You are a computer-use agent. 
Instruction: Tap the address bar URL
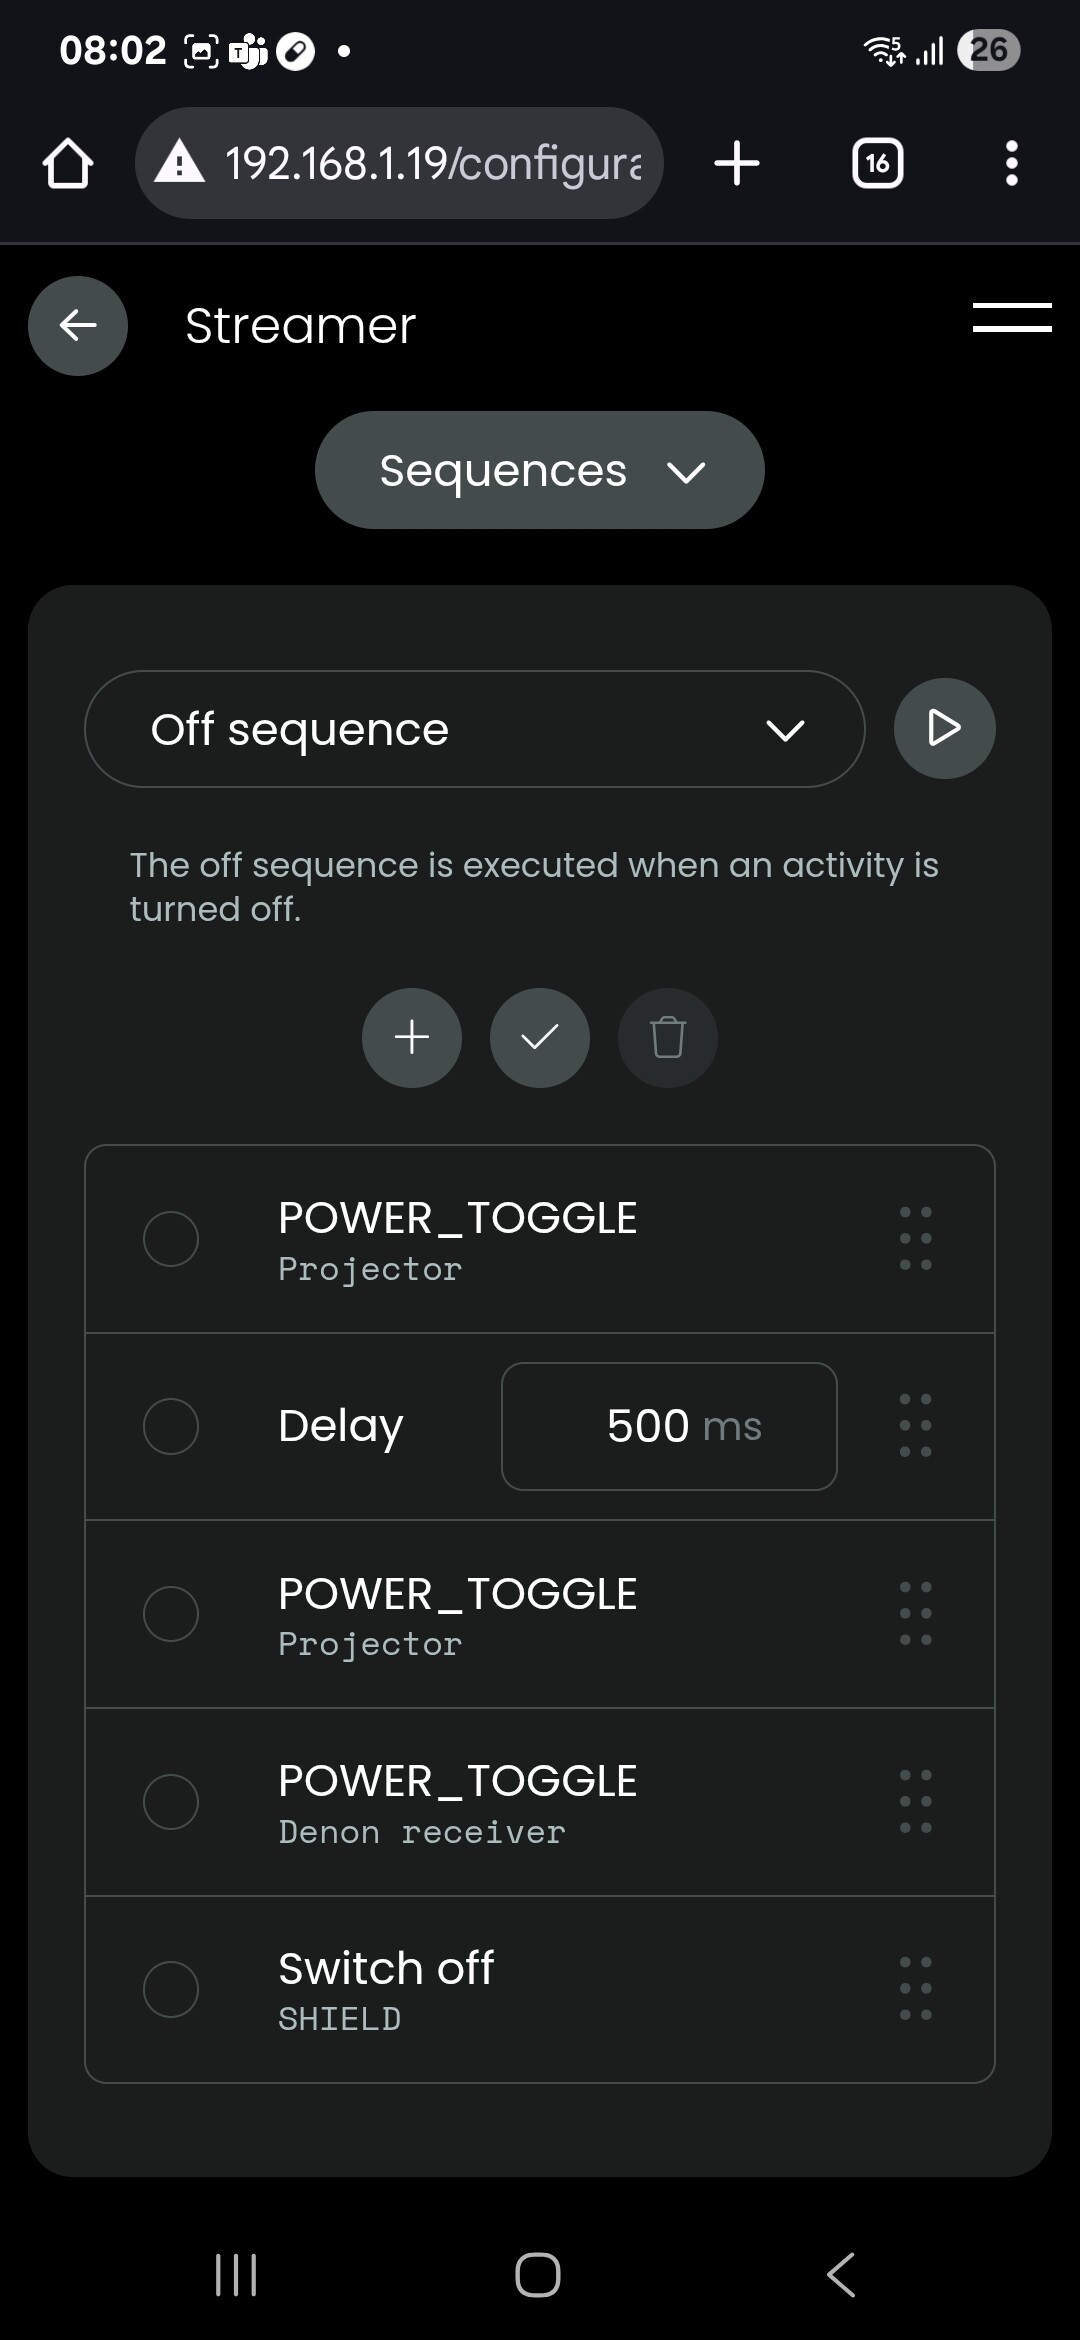430,163
